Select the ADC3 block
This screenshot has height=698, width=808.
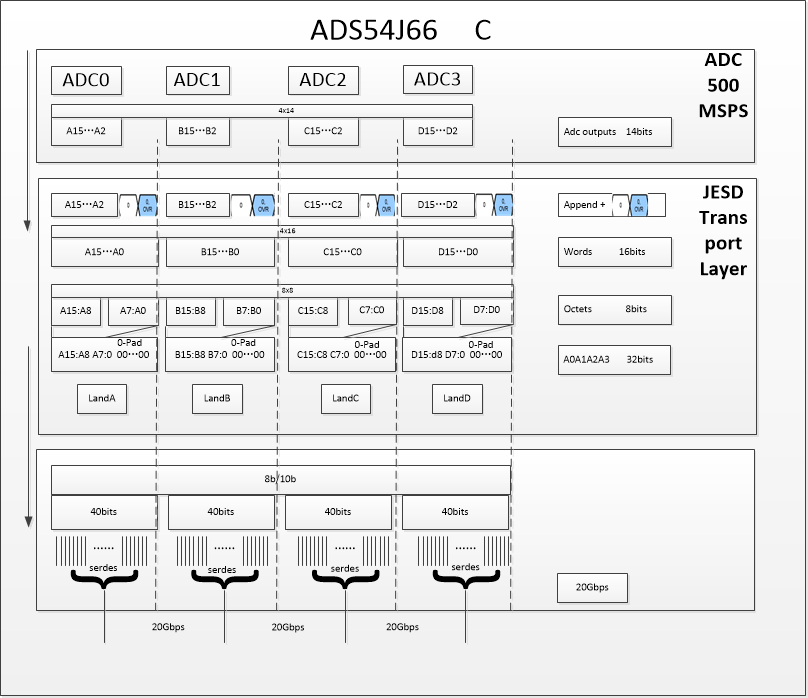pos(437,79)
